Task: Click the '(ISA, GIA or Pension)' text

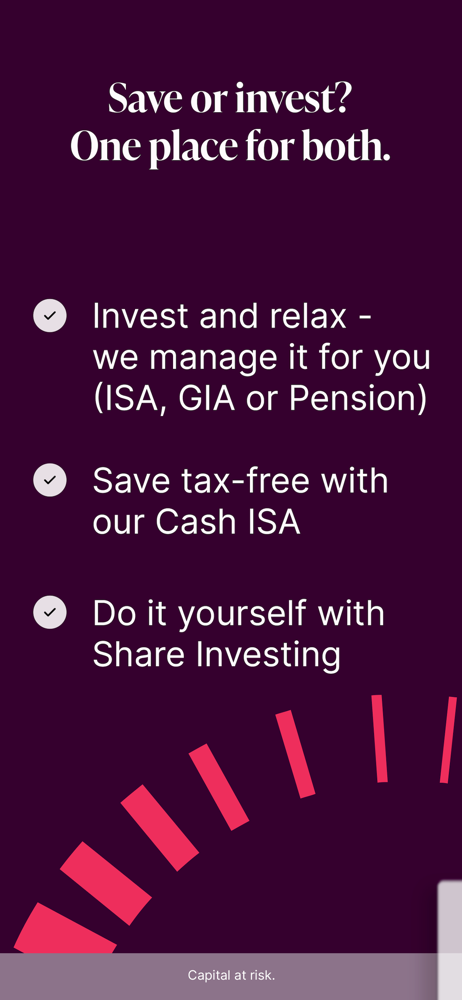Action: coord(260,401)
